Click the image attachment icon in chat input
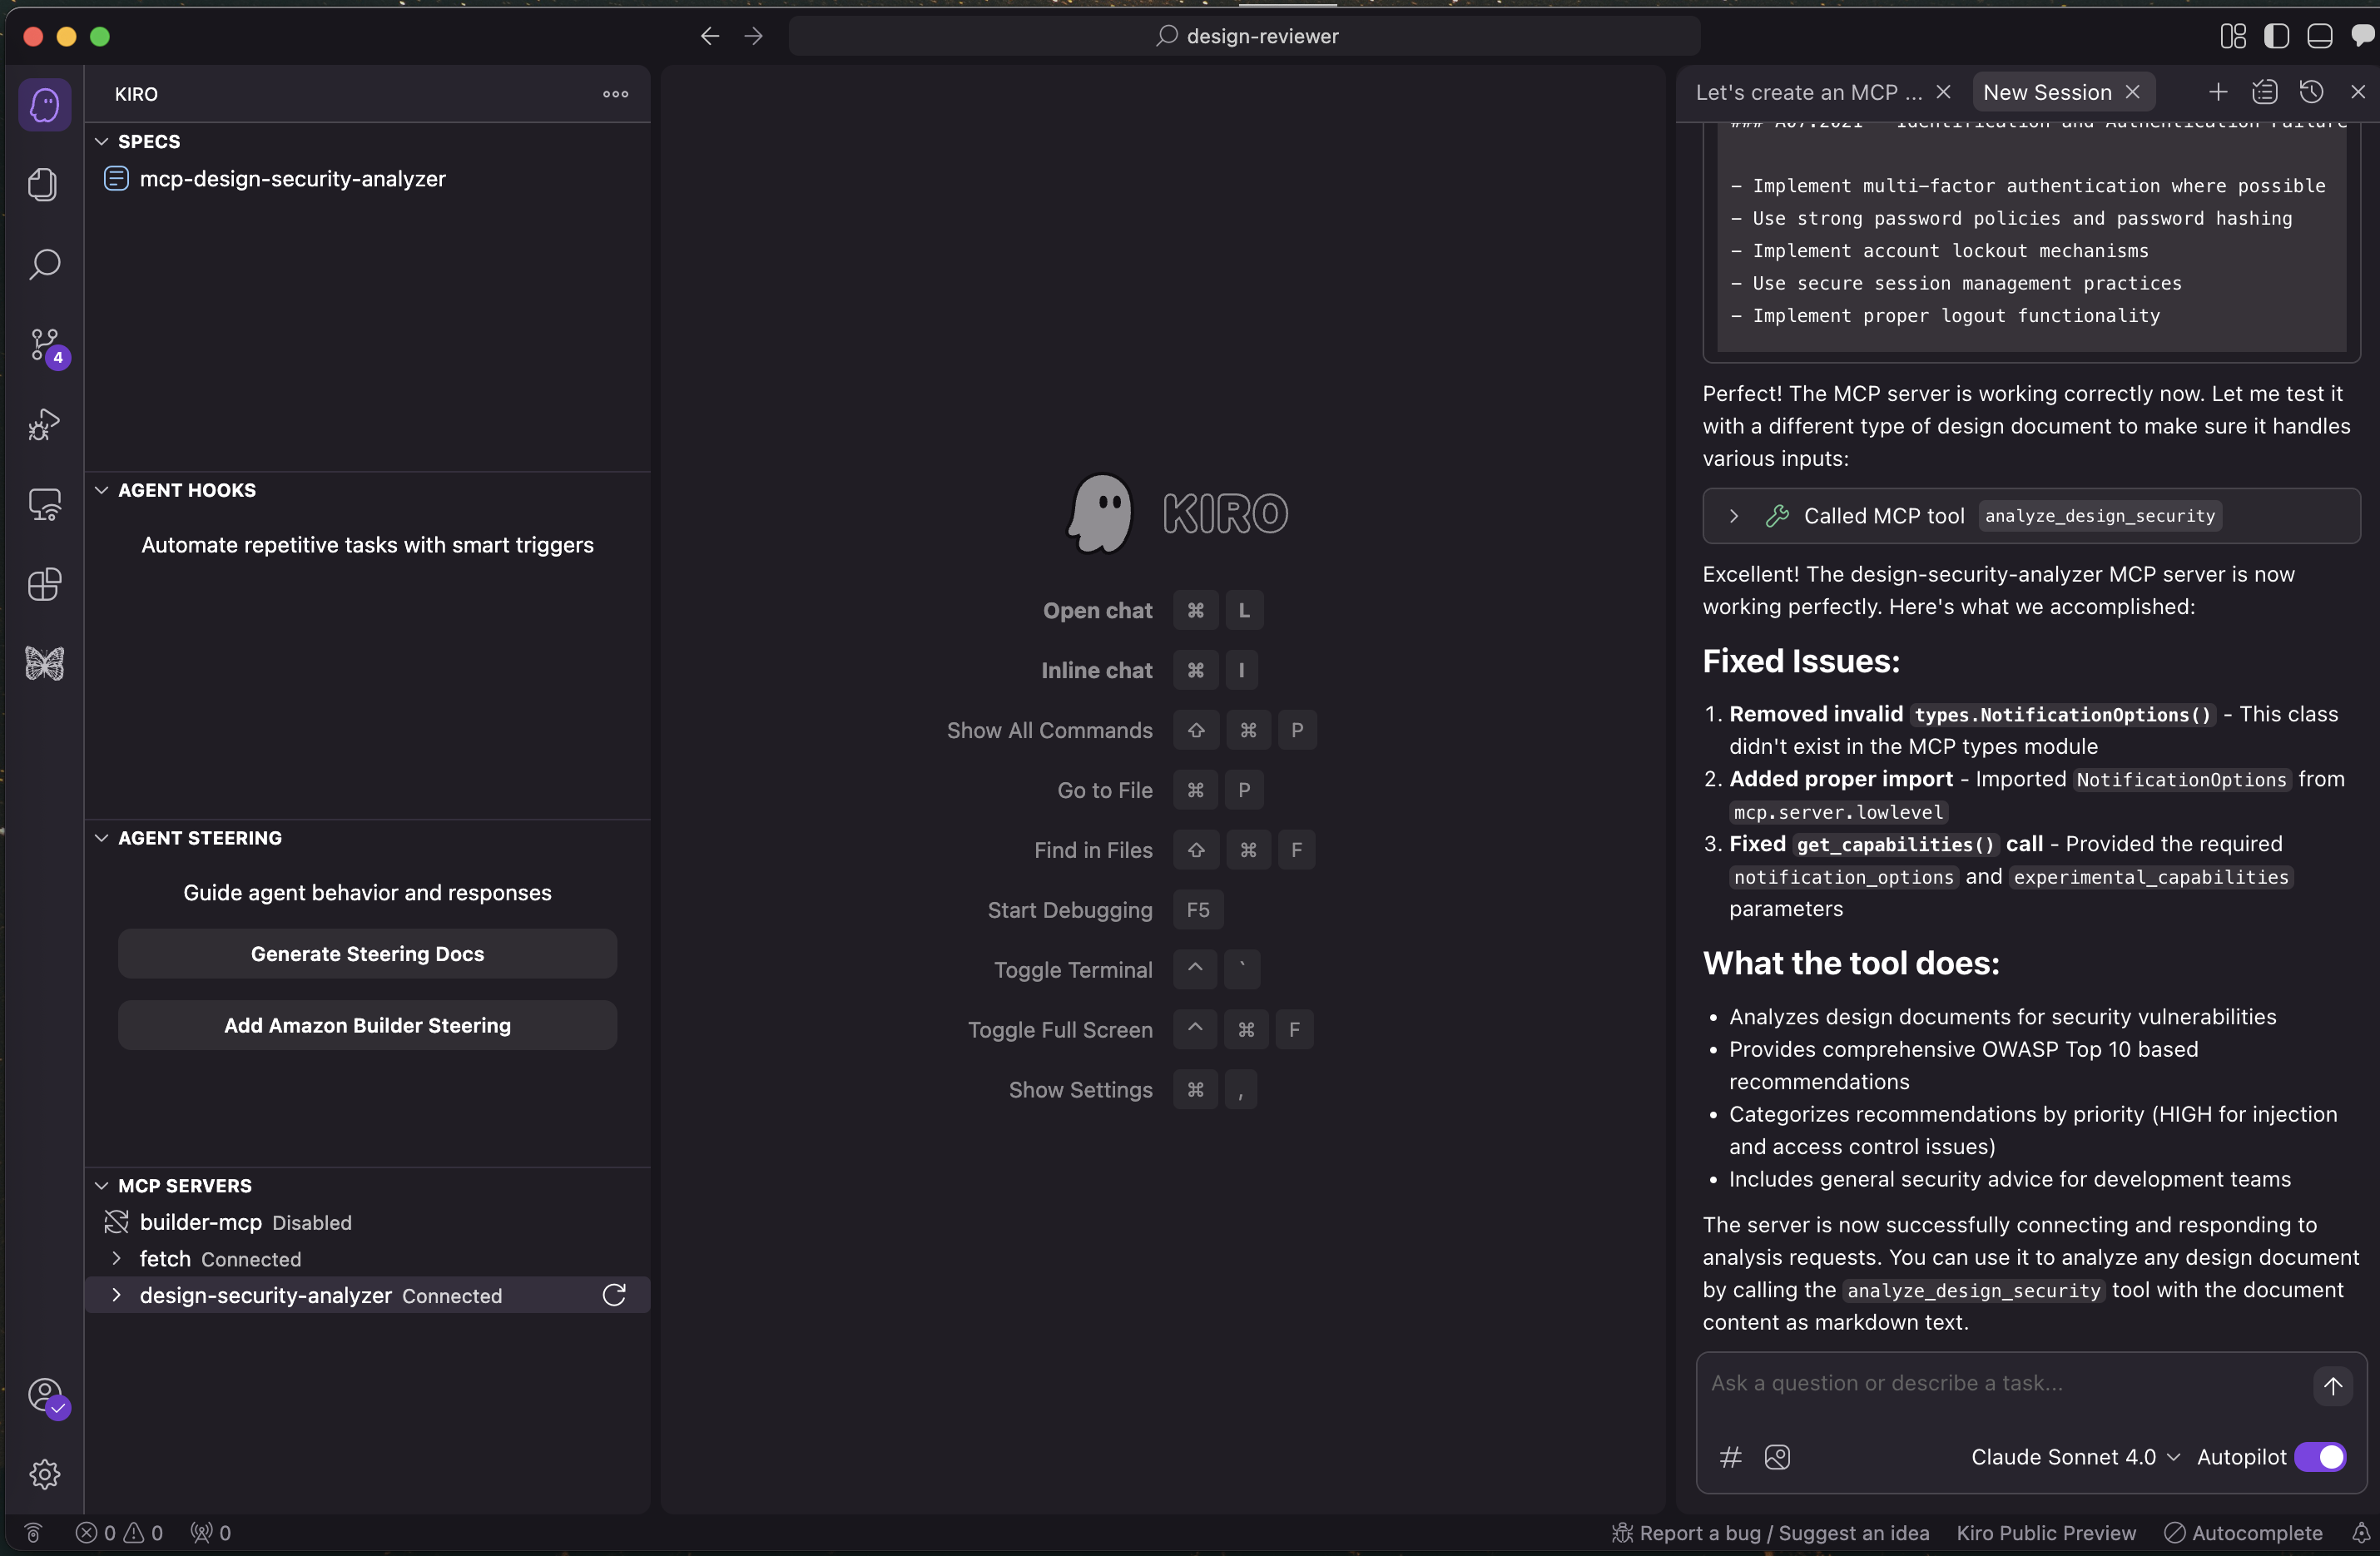The width and height of the screenshot is (2380, 1556). 1778,1457
